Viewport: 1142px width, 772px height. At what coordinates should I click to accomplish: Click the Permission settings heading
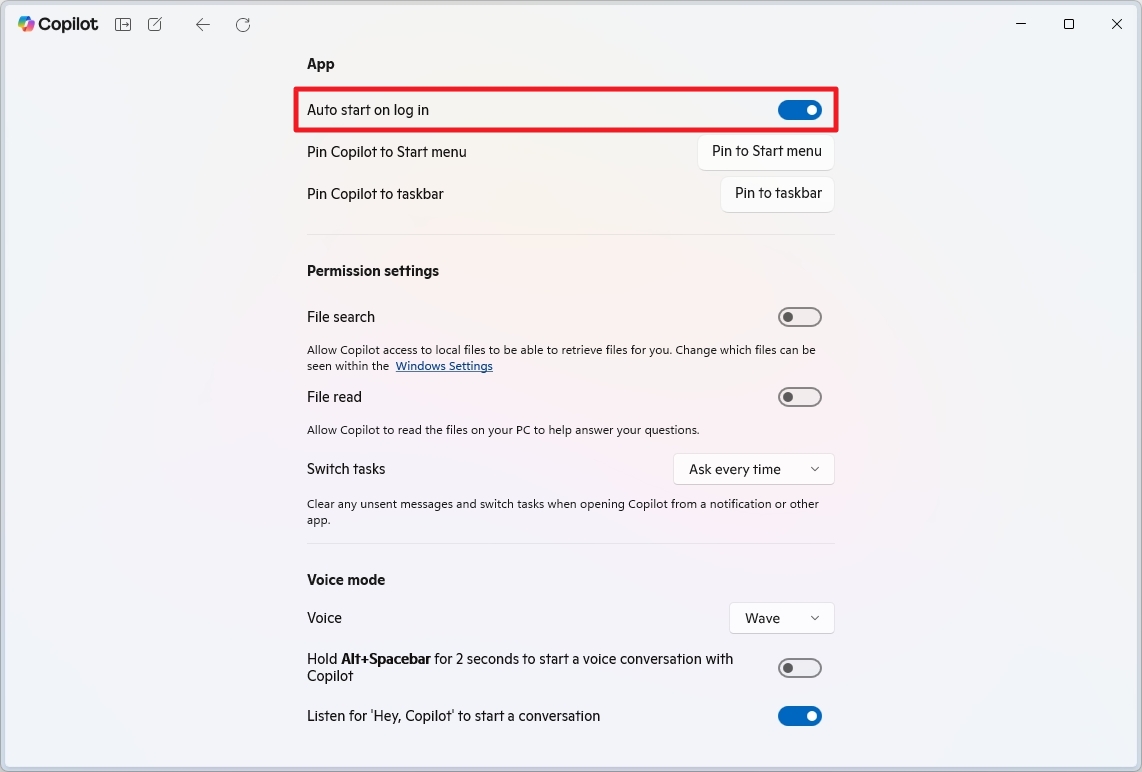(373, 271)
